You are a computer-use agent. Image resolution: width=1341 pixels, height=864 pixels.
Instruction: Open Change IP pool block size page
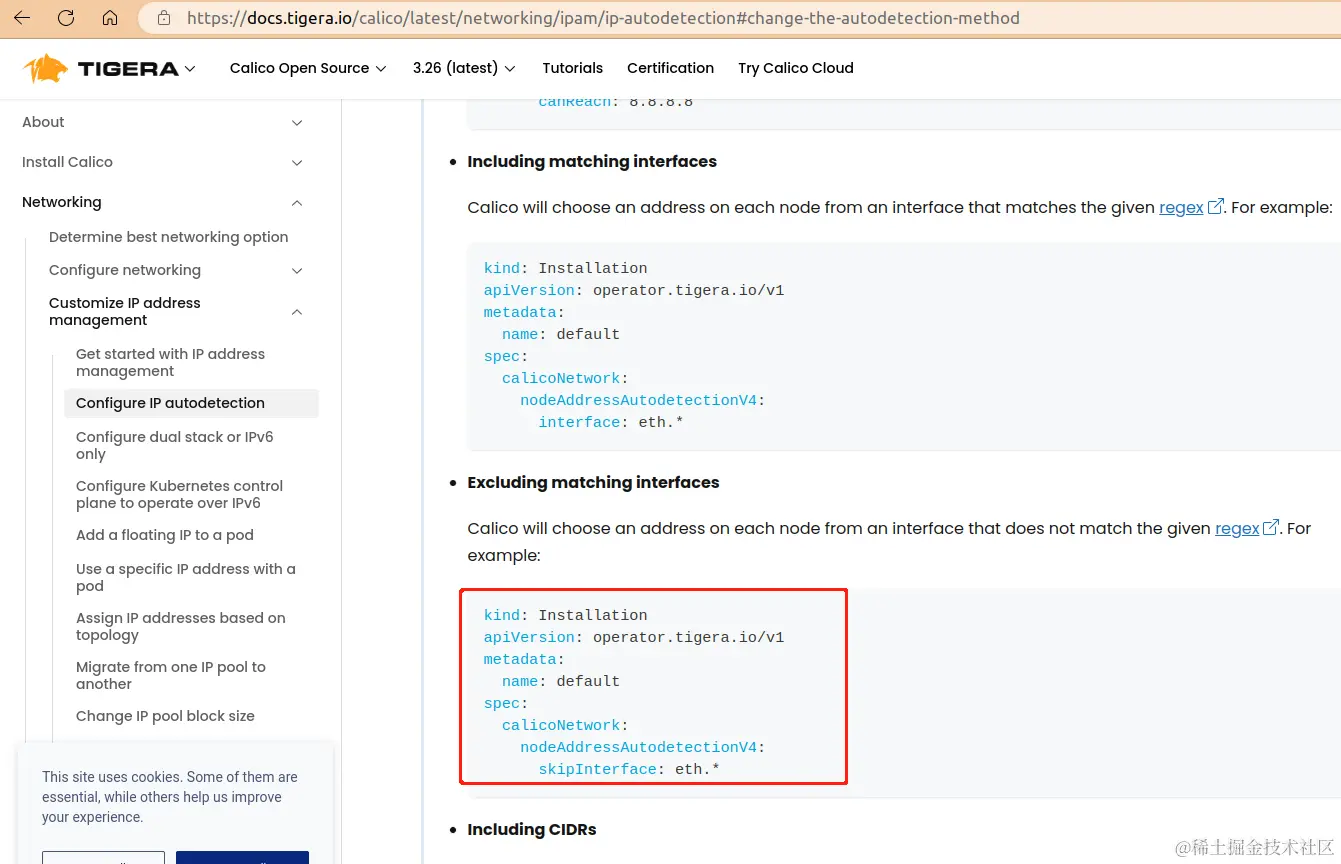[x=165, y=716]
